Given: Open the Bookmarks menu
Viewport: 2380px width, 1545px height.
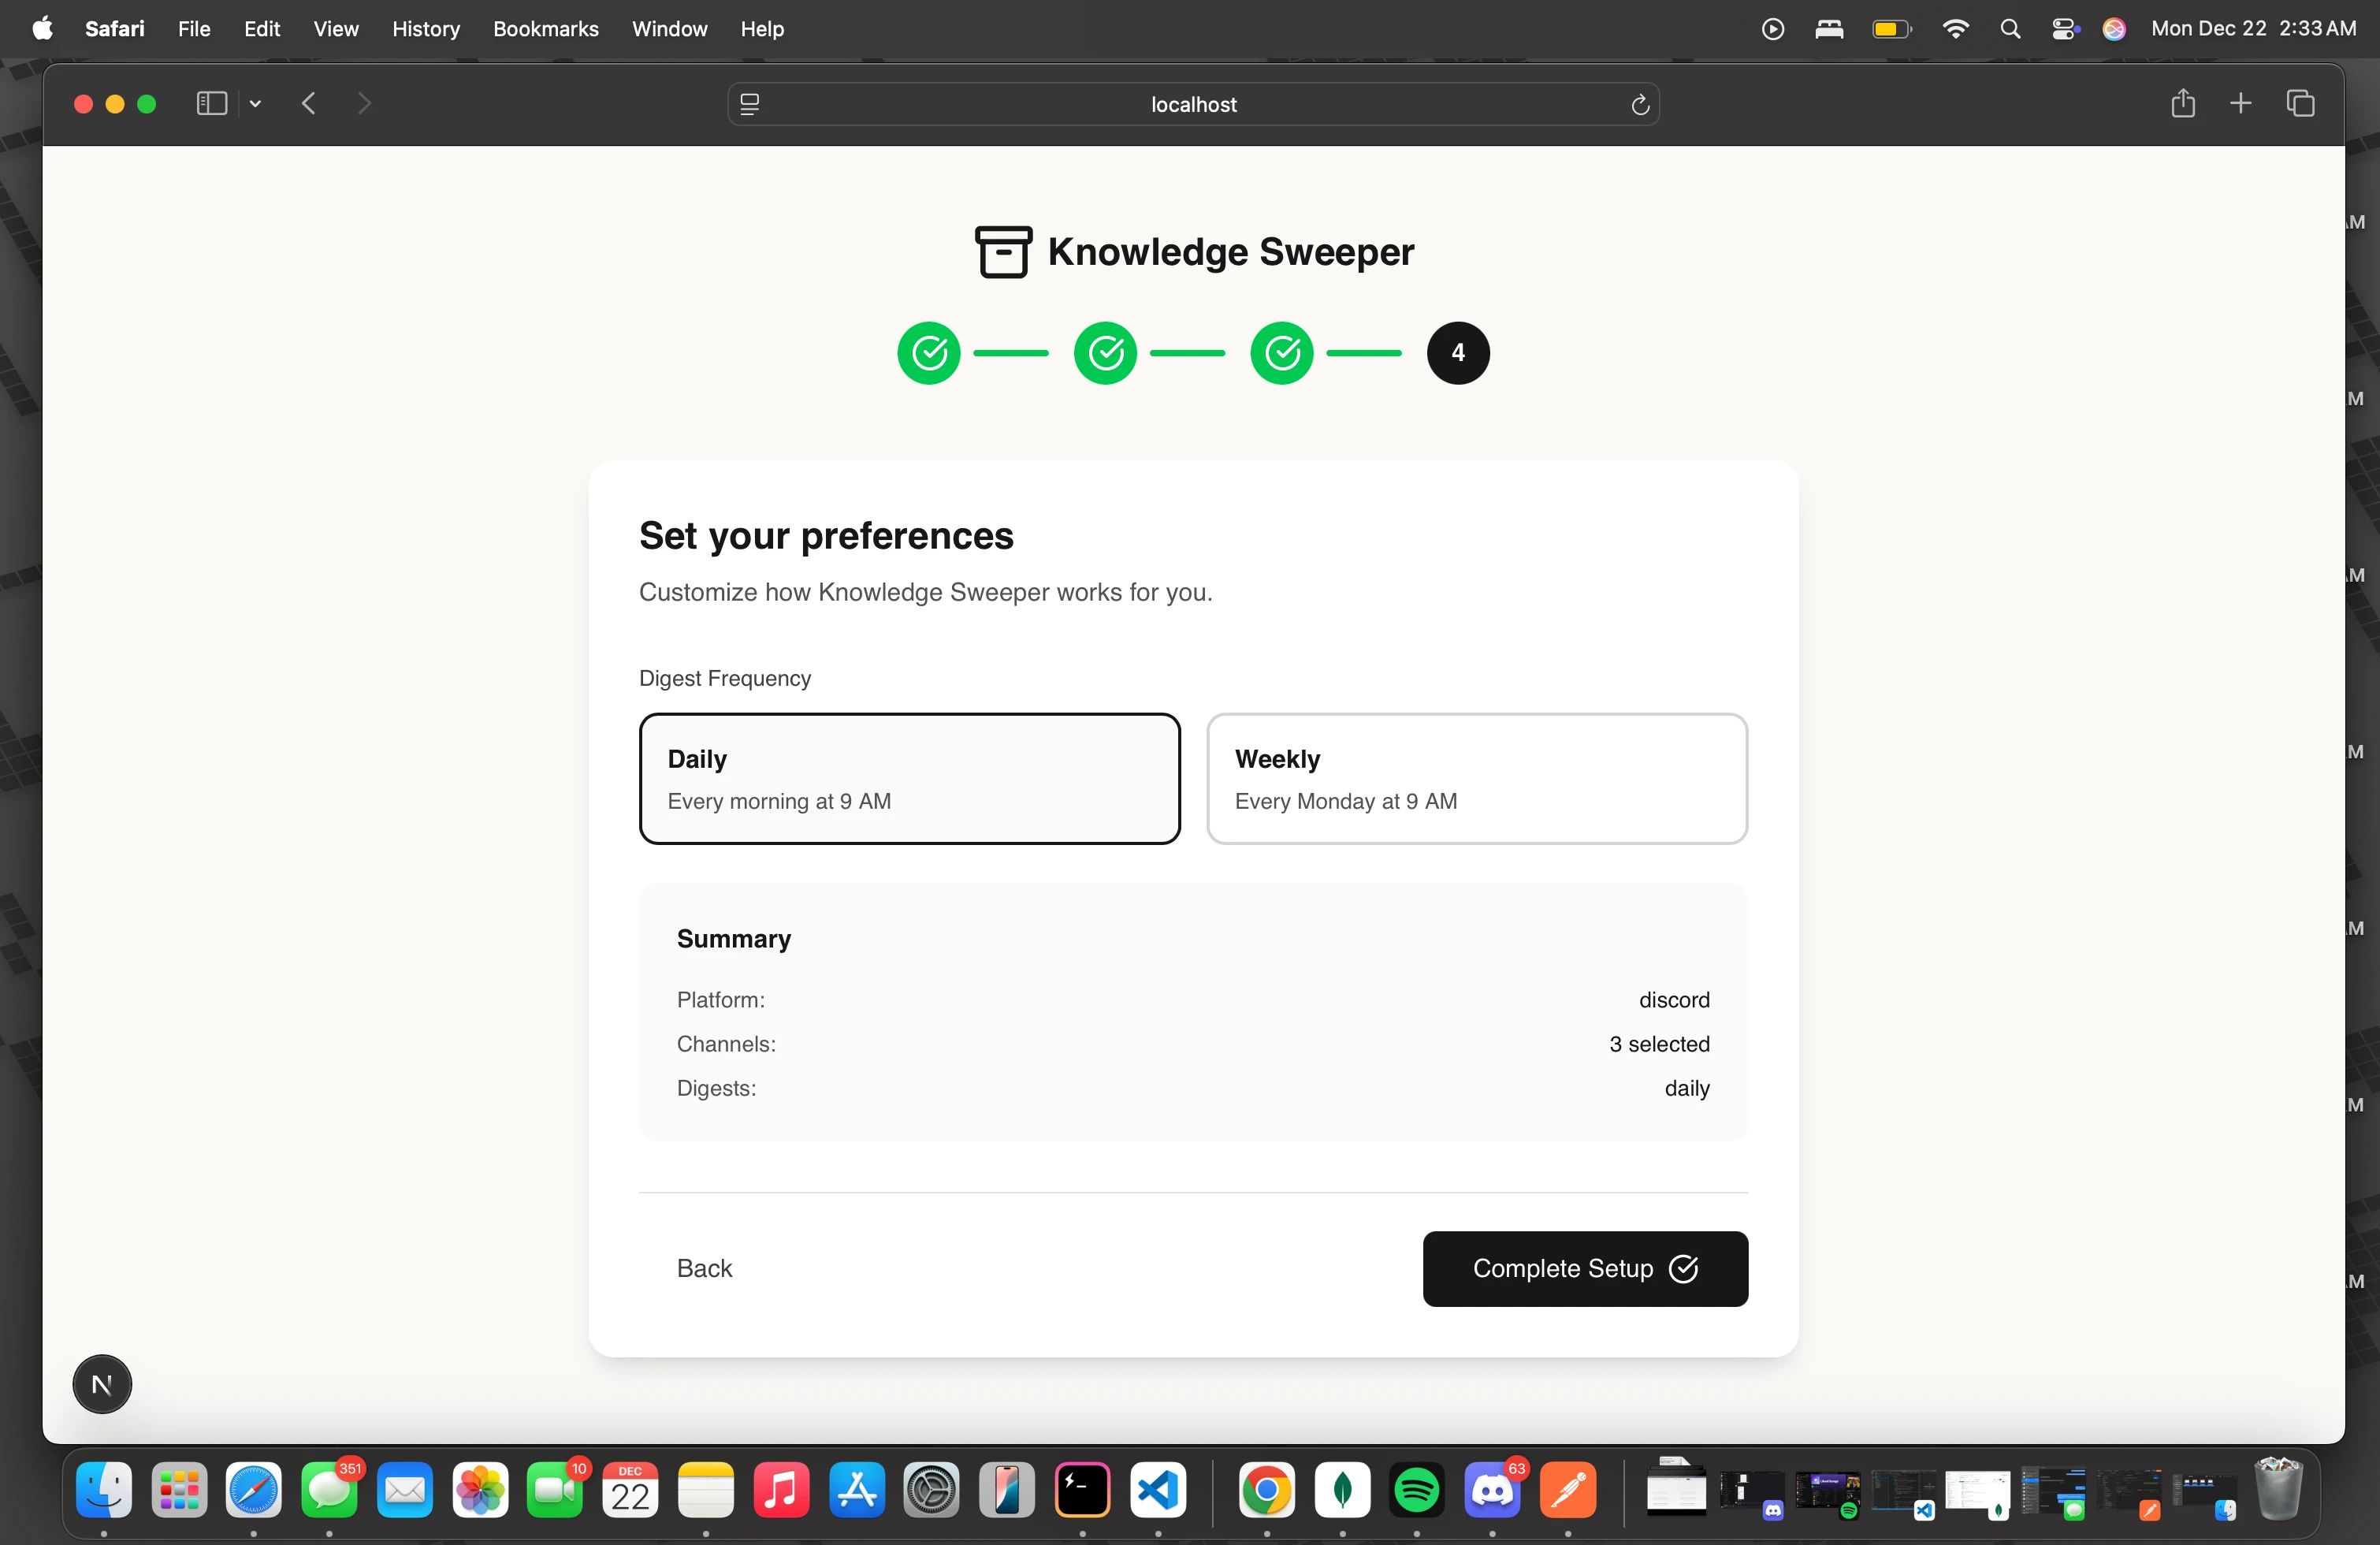Looking at the screenshot, I should 545,29.
